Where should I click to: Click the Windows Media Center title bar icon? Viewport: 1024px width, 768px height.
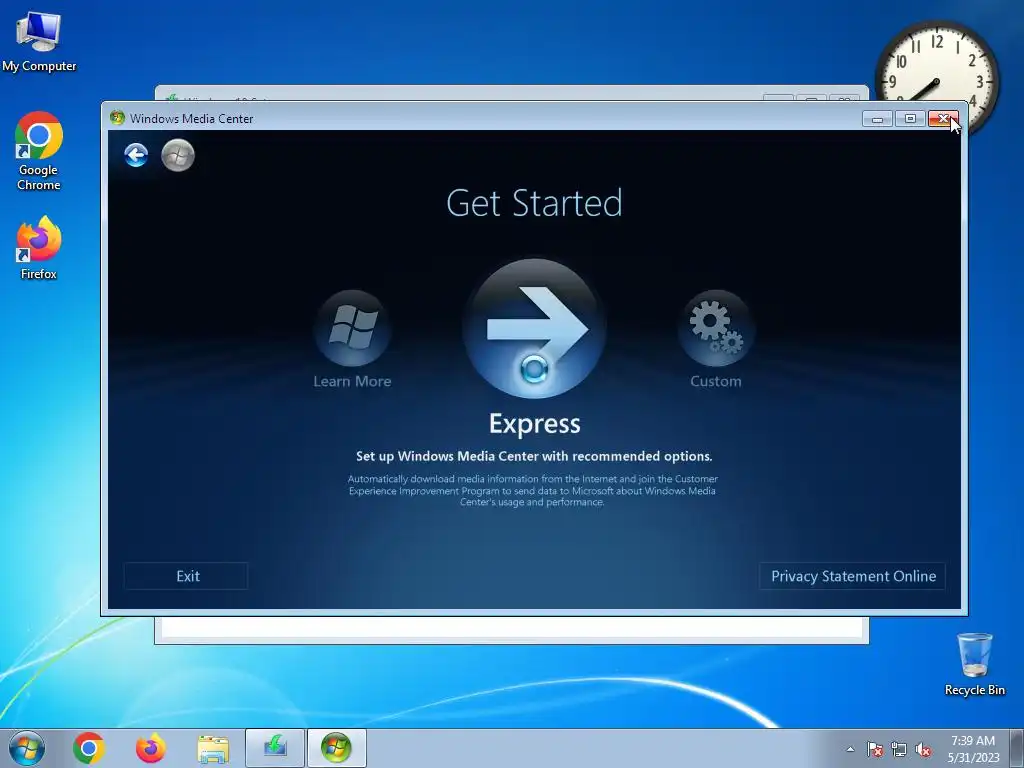[118, 118]
